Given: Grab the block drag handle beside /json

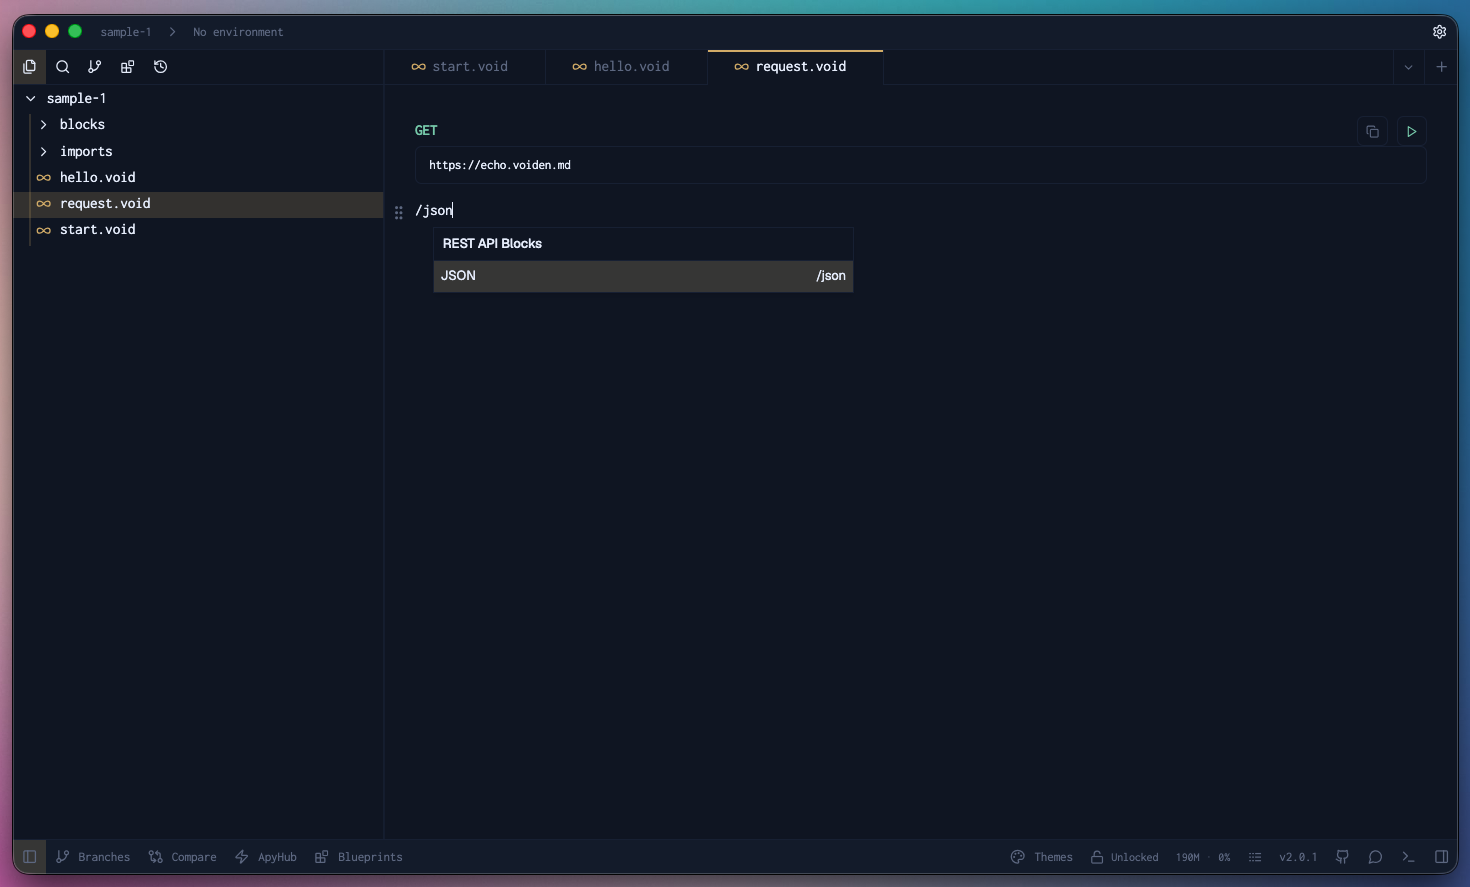Looking at the screenshot, I should click(398, 212).
